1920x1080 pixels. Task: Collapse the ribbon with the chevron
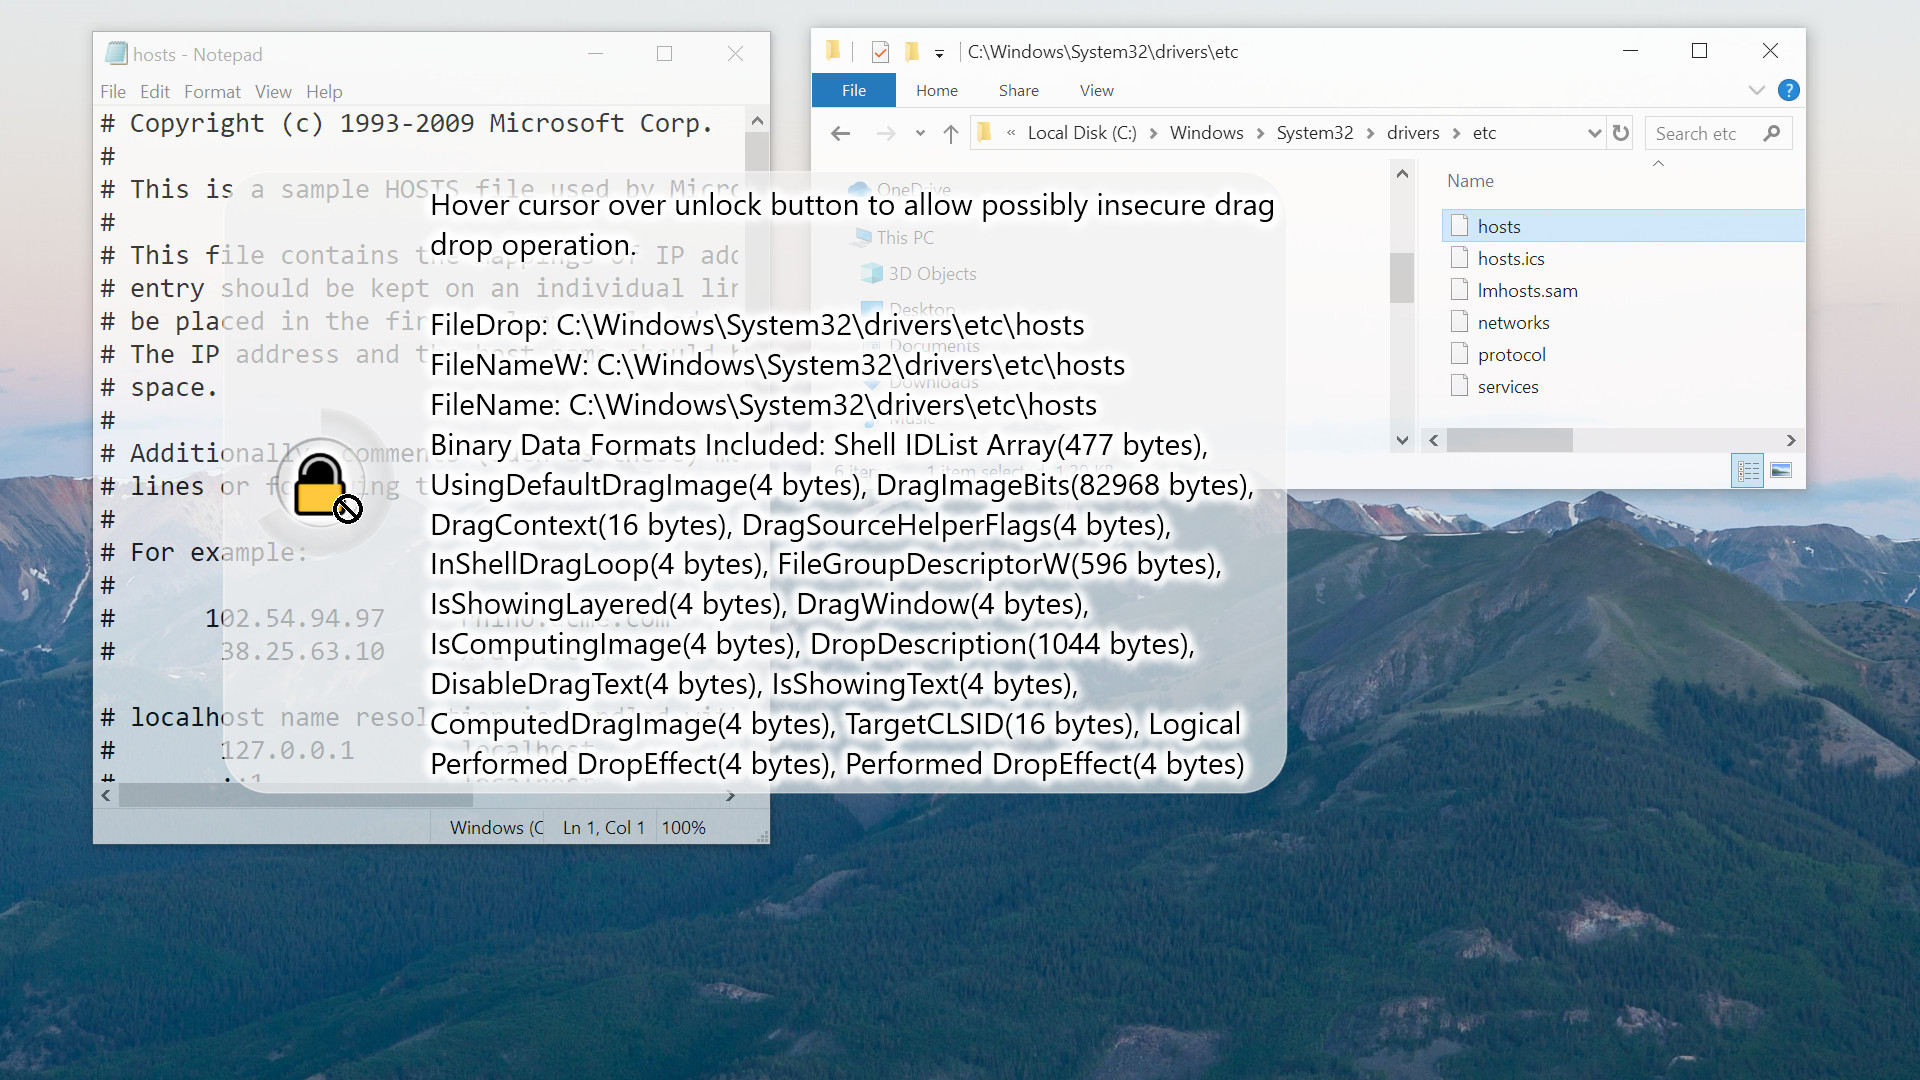tap(1757, 90)
